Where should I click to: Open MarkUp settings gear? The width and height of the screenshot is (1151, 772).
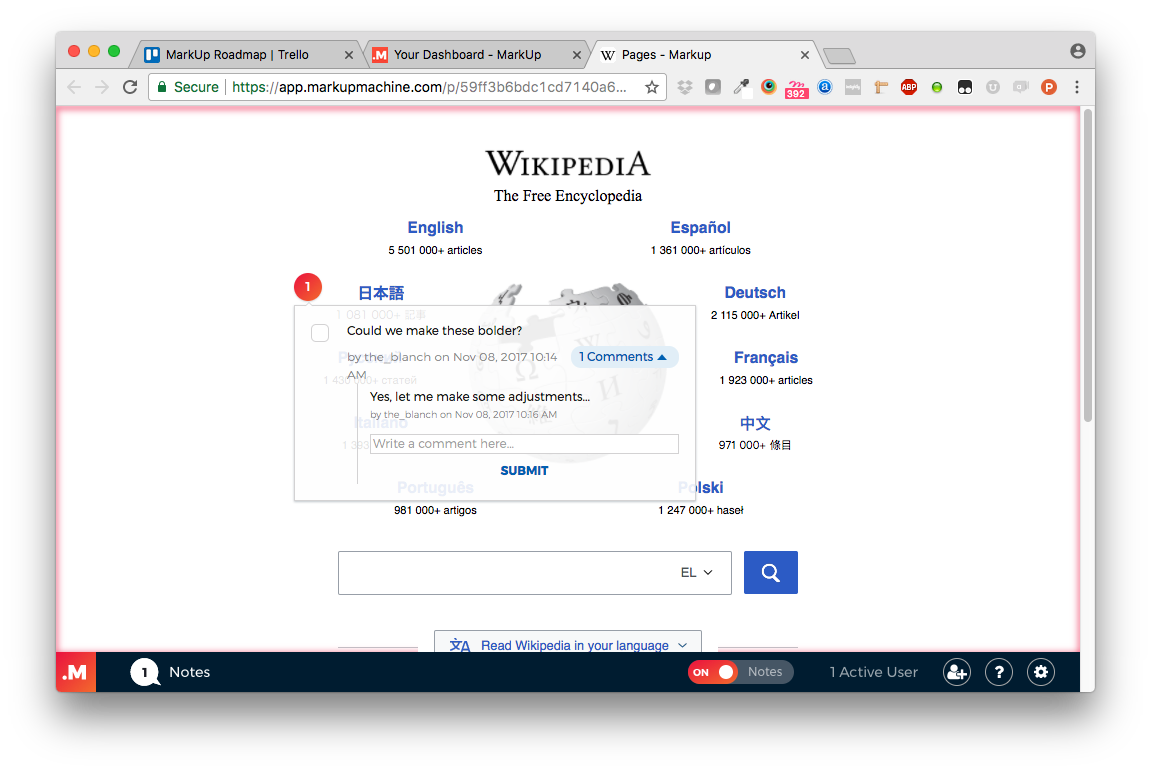1040,672
